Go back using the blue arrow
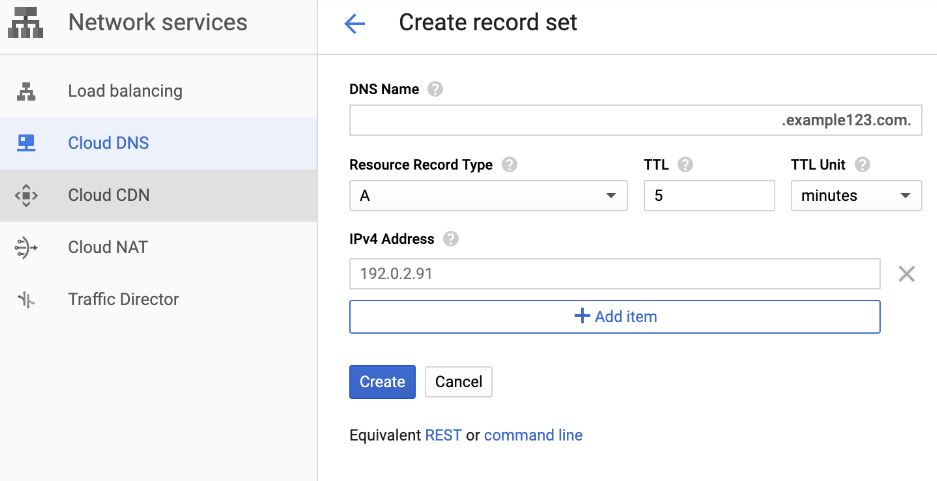 tap(354, 24)
